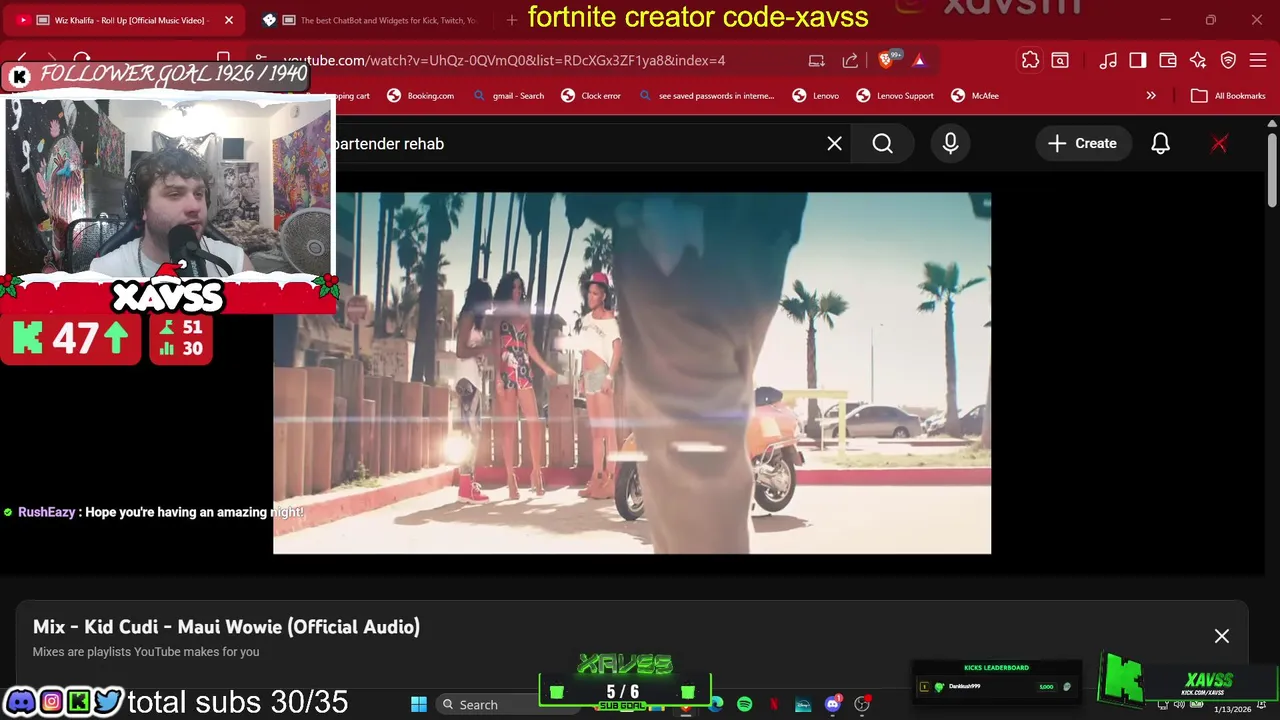Open Brave Shields lion icon
Viewport: 1280px width, 720px height.
tap(887, 60)
